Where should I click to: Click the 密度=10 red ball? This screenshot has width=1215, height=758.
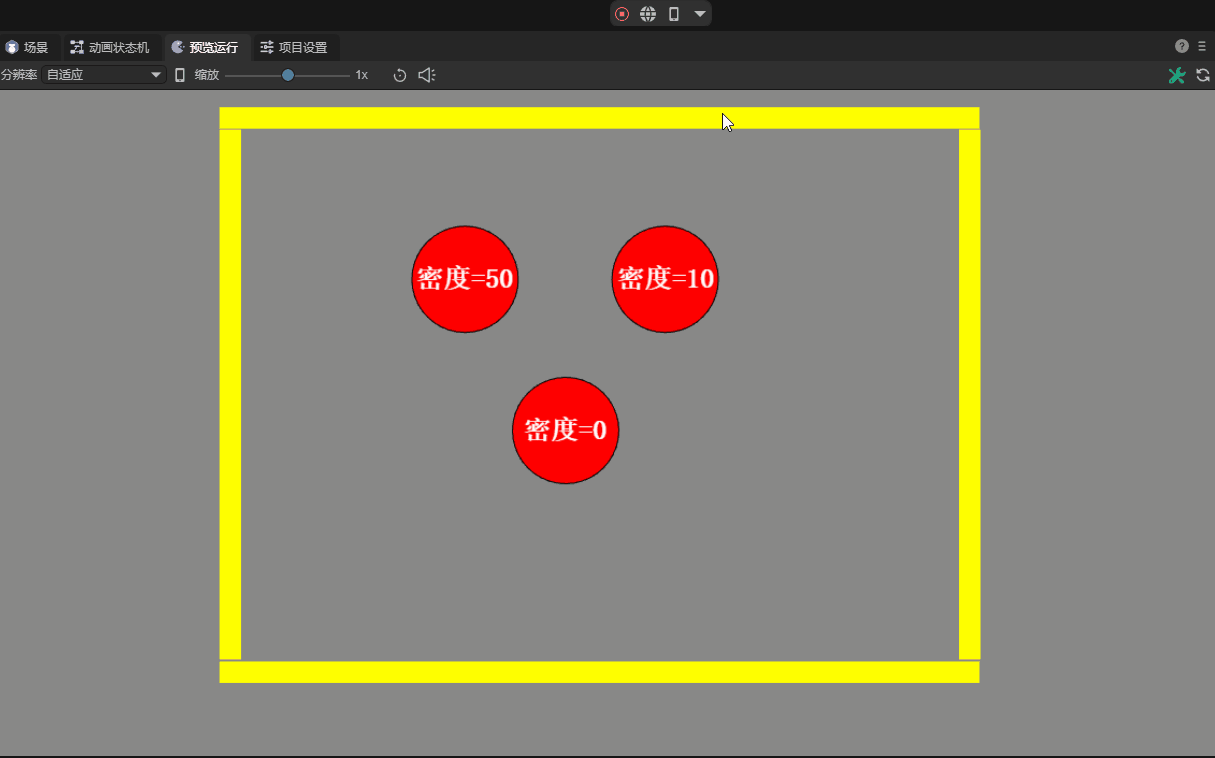(x=665, y=279)
